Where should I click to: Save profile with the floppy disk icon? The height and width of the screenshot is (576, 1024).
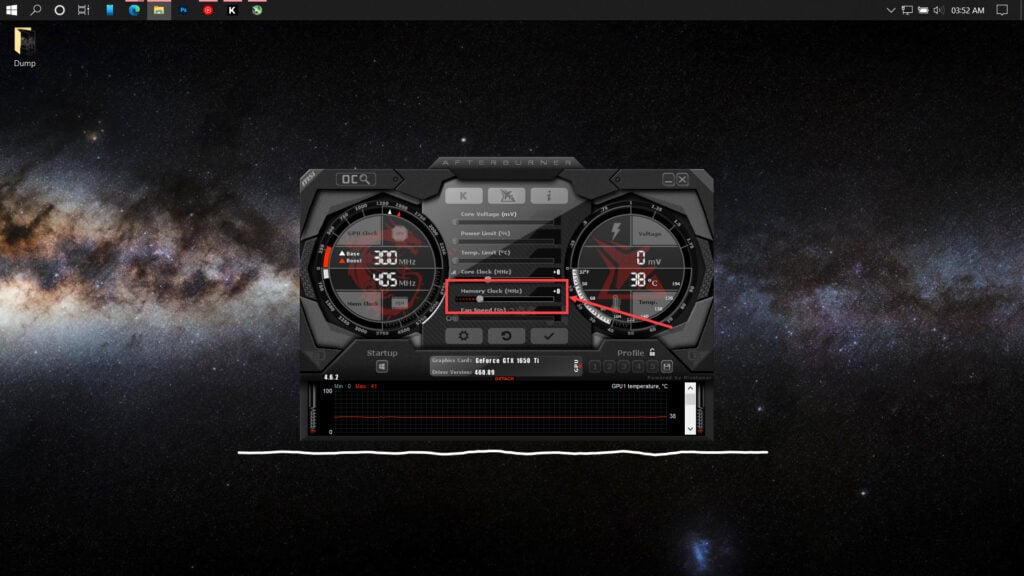667,366
